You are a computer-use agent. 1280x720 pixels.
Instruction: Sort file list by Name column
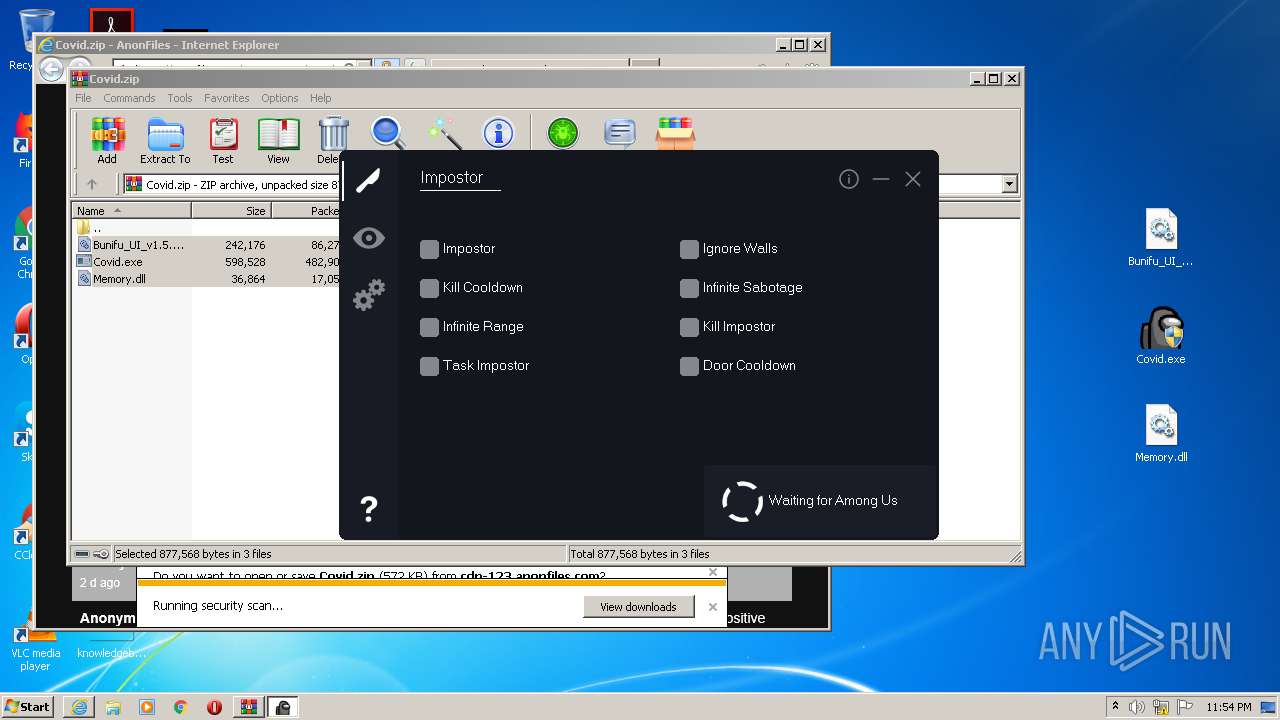[x=131, y=211]
